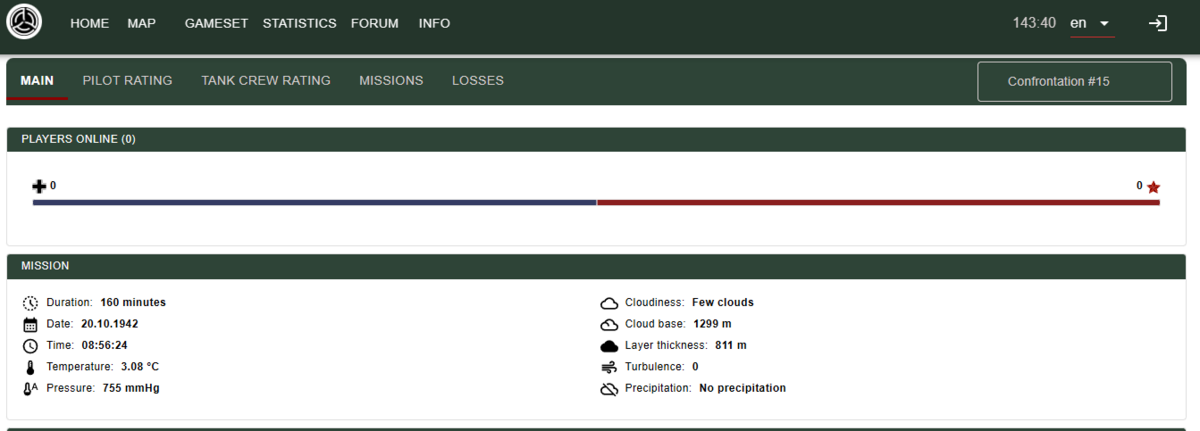Click the red star faction icon

coord(1153,187)
